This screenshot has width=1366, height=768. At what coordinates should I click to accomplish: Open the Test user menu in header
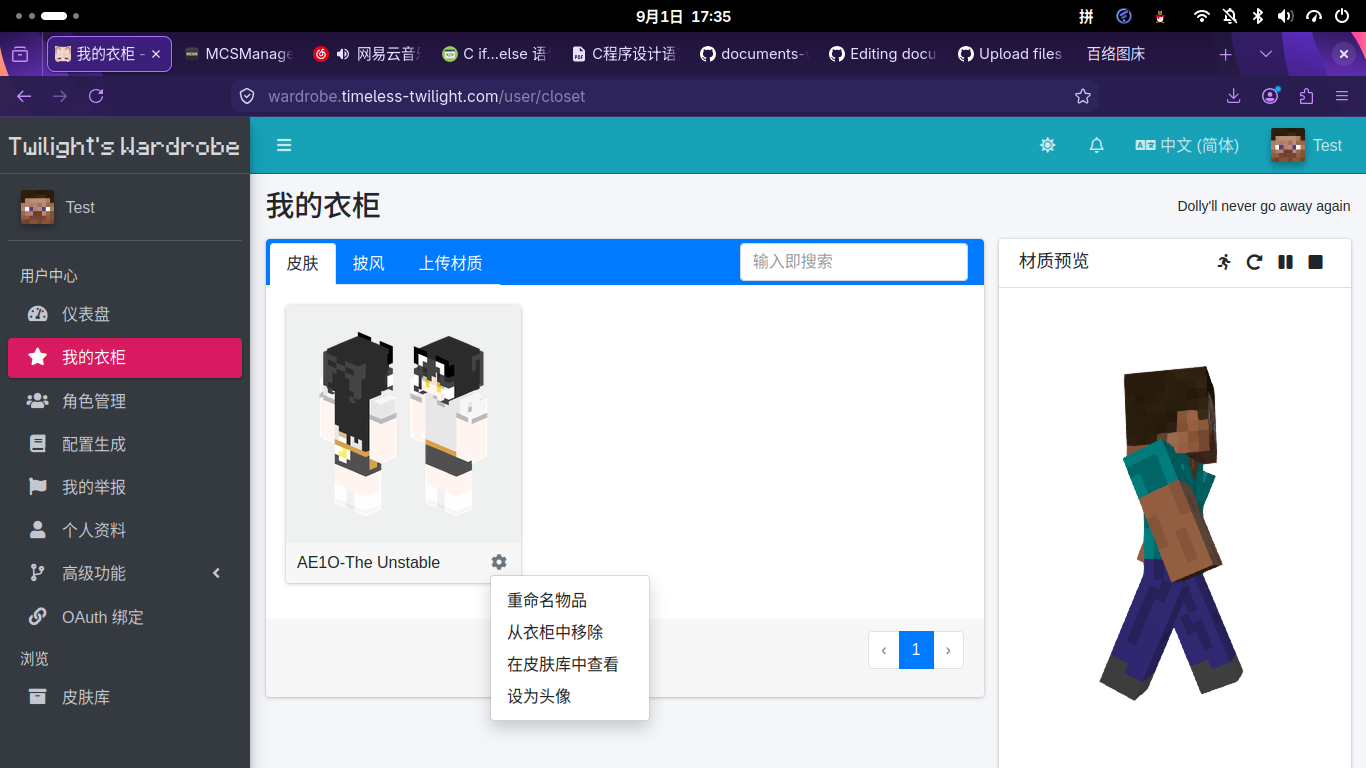[1306, 145]
